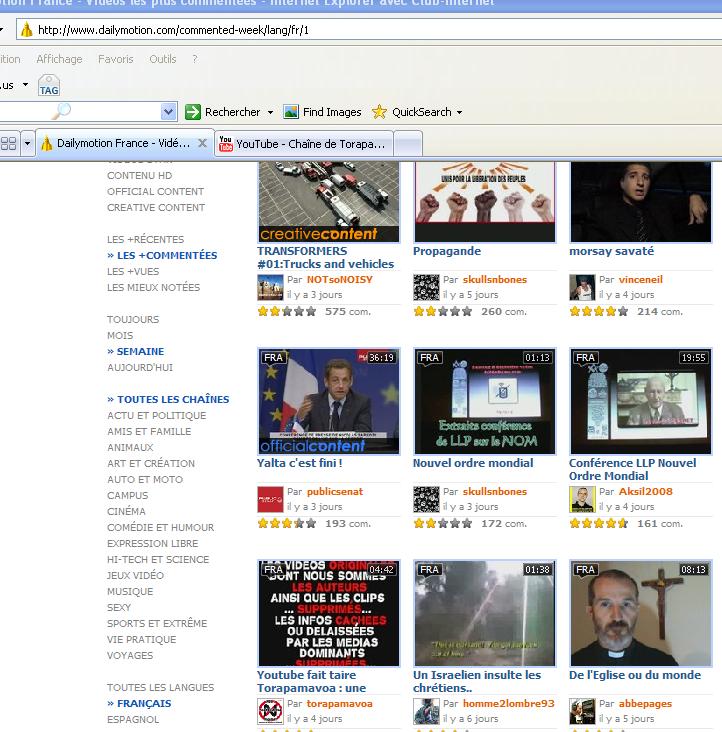The image size is (722, 732).
Task: Open ACTU ET POLITIQUE channel
Action: point(156,415)
